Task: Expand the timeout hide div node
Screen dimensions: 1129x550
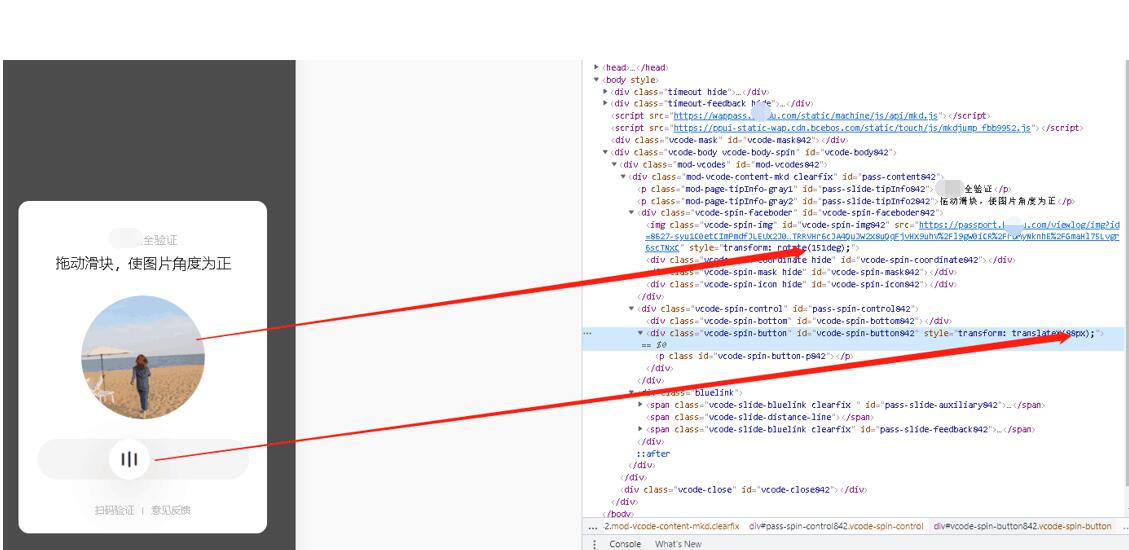Action: point(606,92)
